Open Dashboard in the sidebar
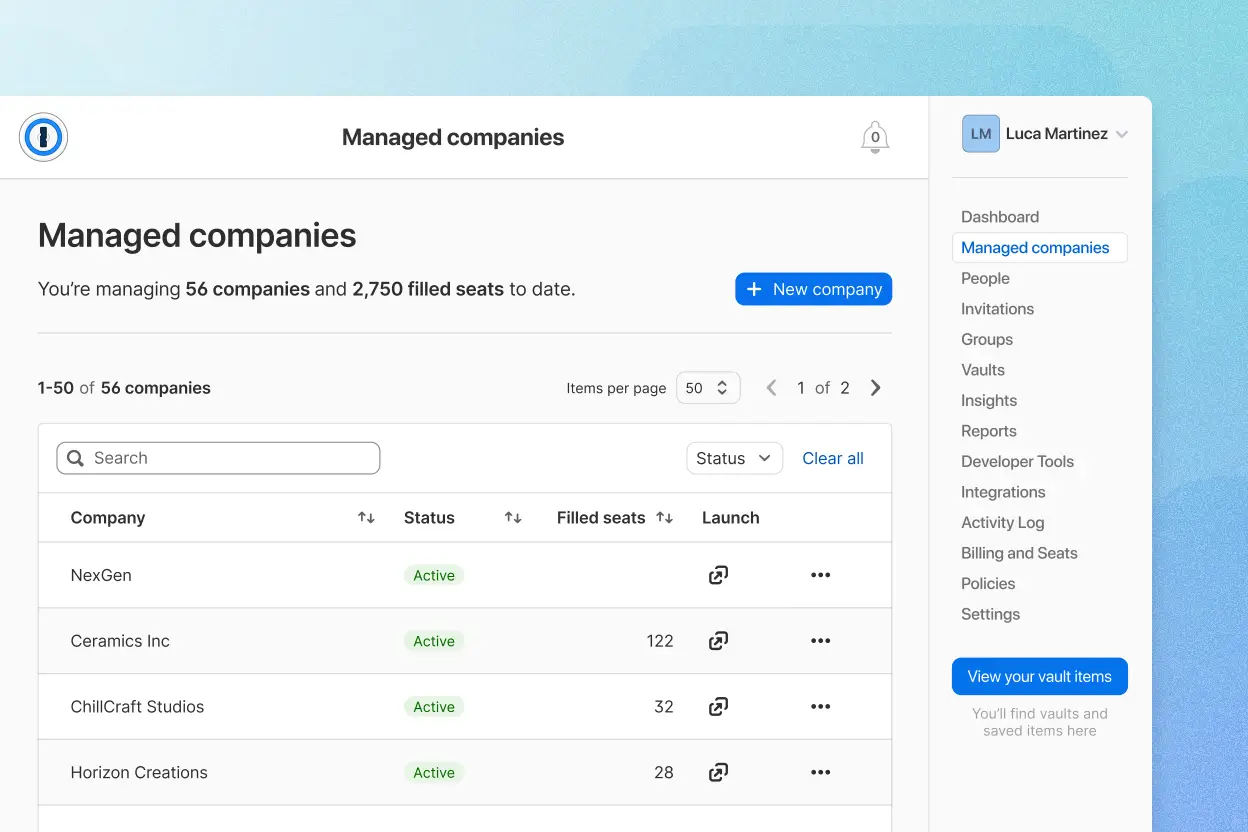This screenshot has height=832, width=1248. [x=1000, y=217]
